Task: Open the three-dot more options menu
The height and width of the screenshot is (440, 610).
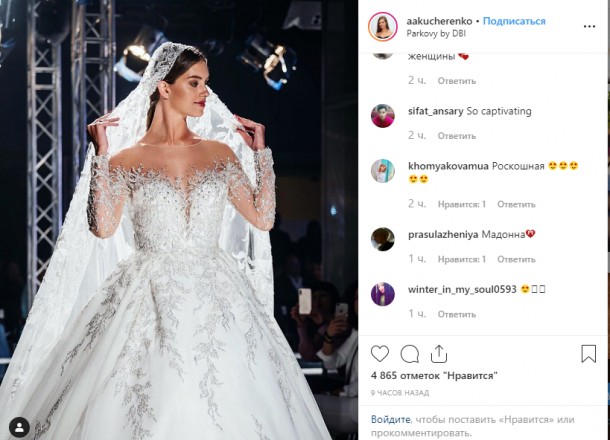Action: click(589, 26)
